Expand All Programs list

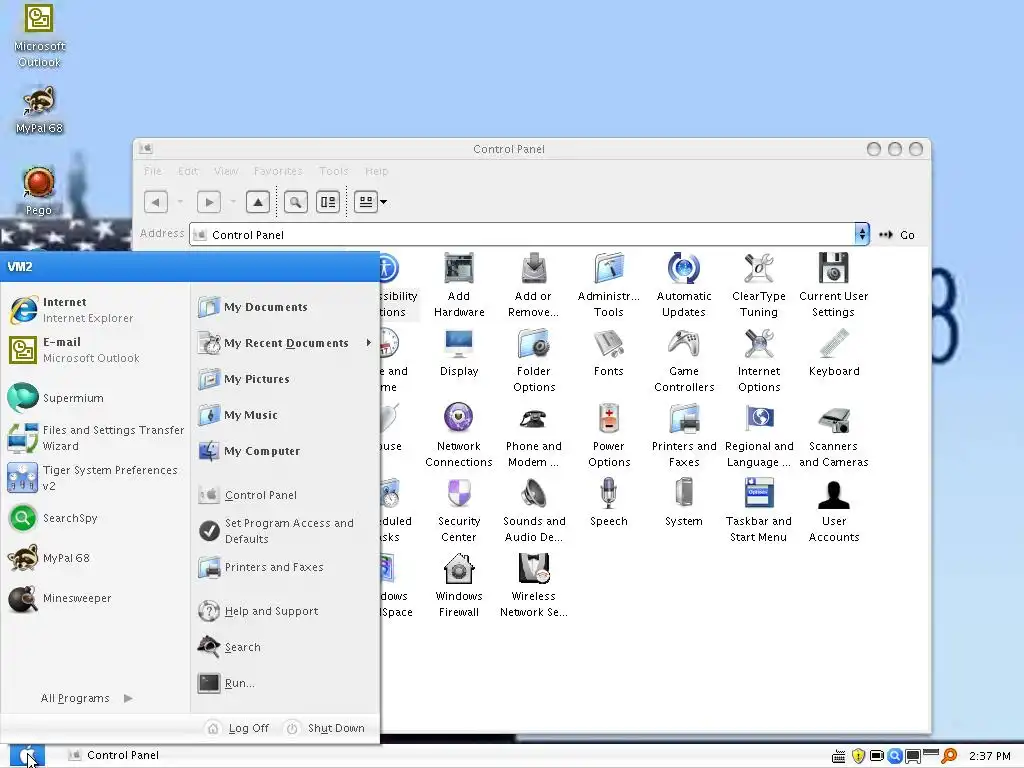(87, 698)
